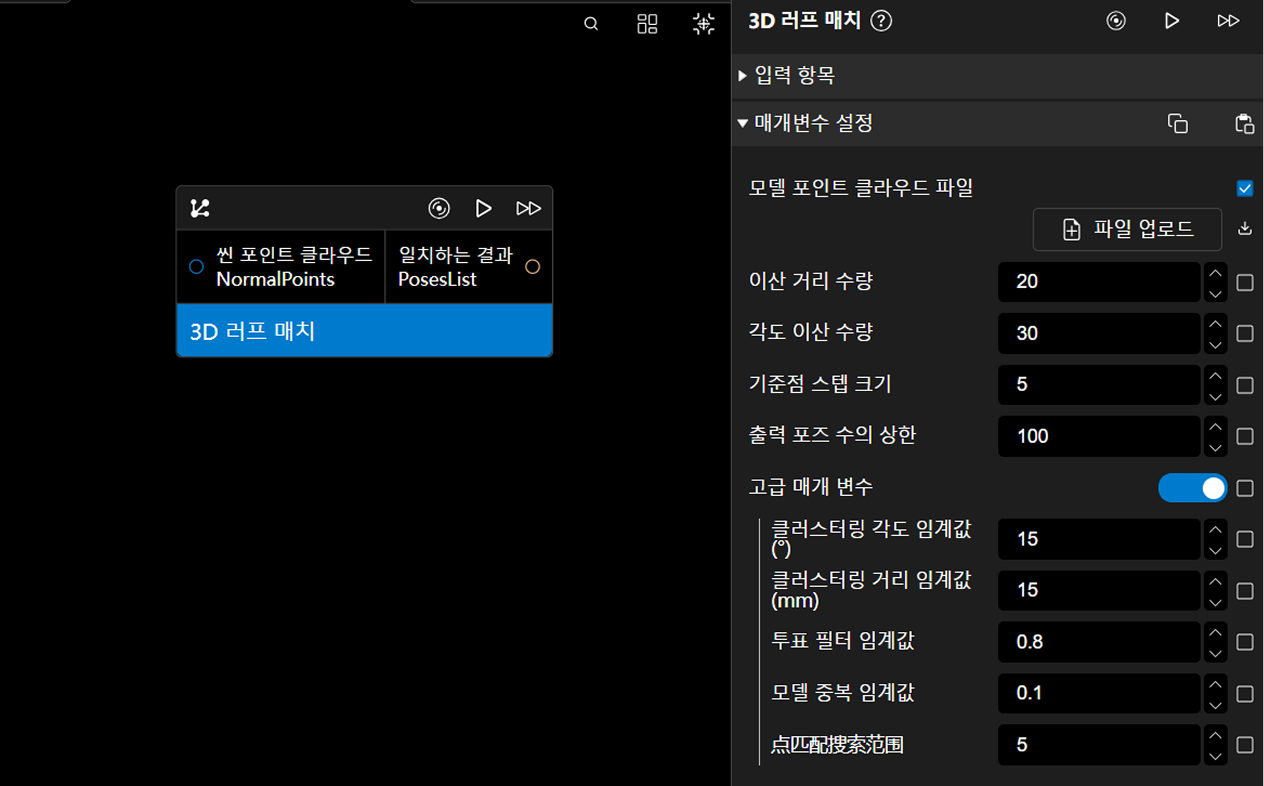Image resolution: width=1264 pixels, height=786 pixels.
Task: Open help for 3D 러프 매치
Action: point(881,21)
